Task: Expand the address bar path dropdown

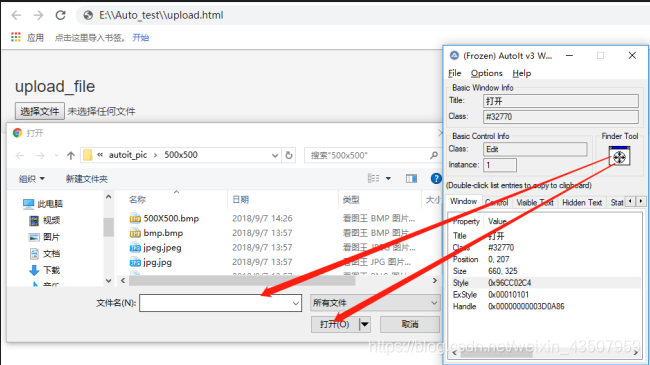Action: 275,156
